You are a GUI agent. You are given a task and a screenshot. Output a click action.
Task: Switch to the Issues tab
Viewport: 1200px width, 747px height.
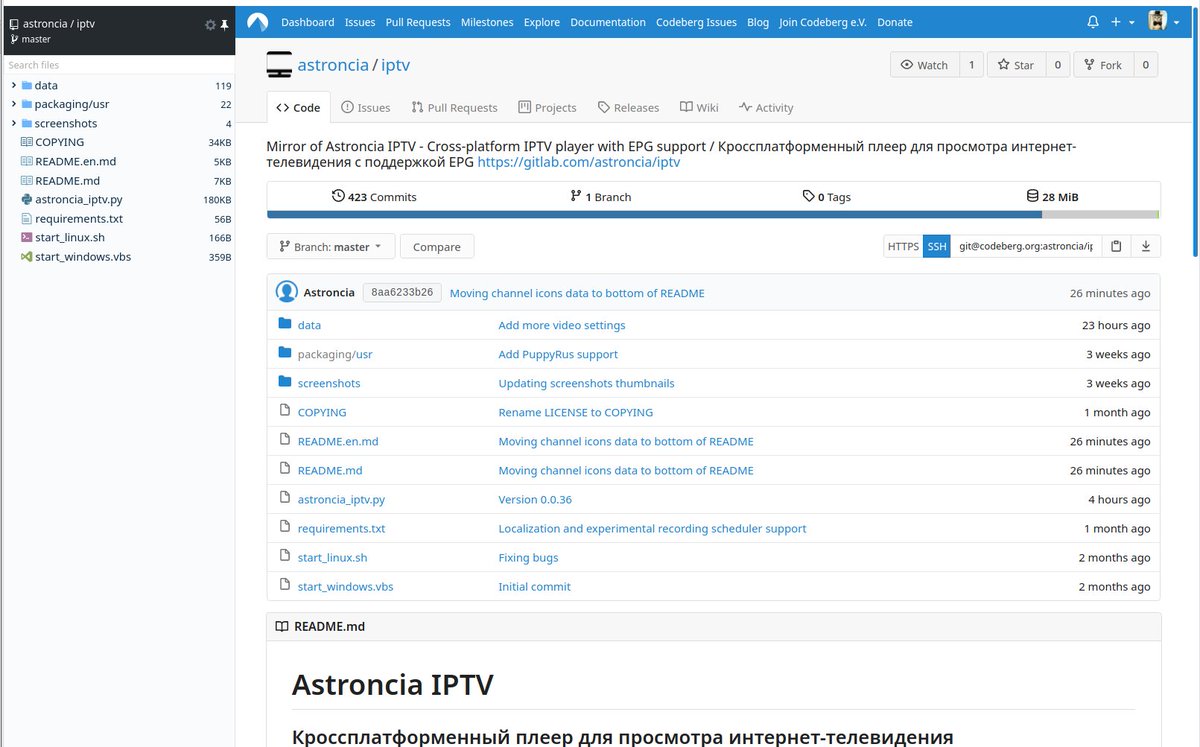click(x=365, y=107)
